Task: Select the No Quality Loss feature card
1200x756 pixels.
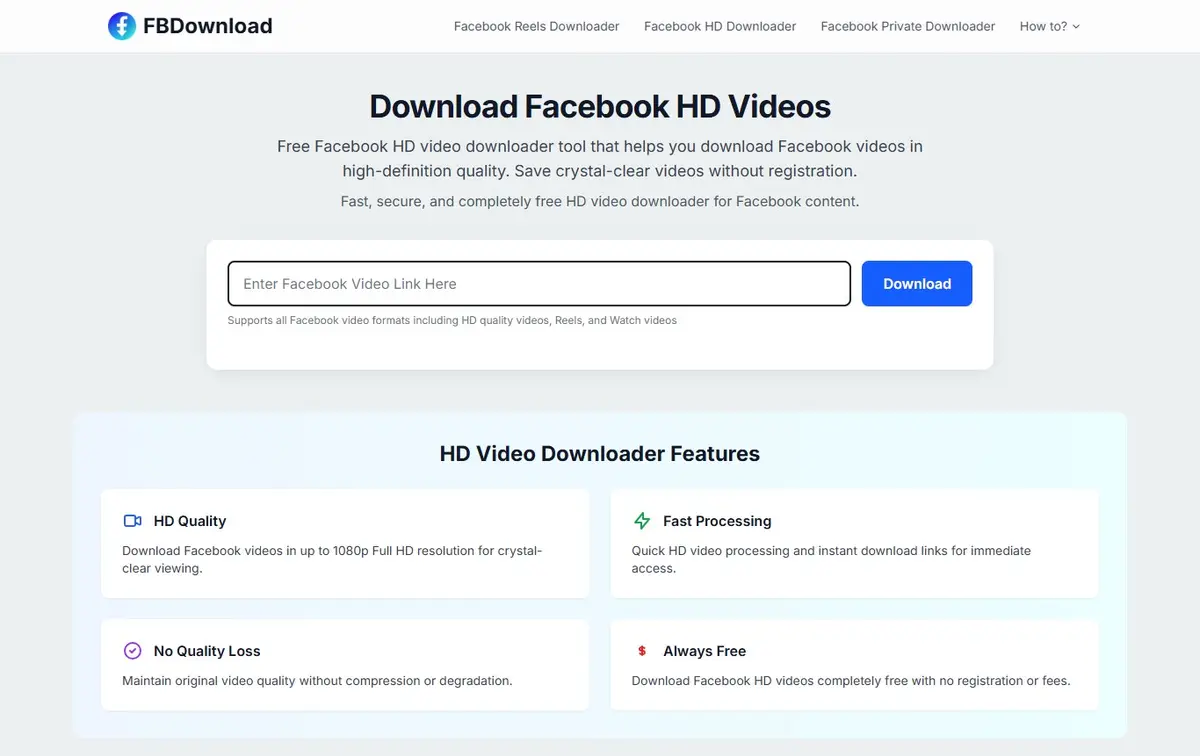Action: point(345,665)
